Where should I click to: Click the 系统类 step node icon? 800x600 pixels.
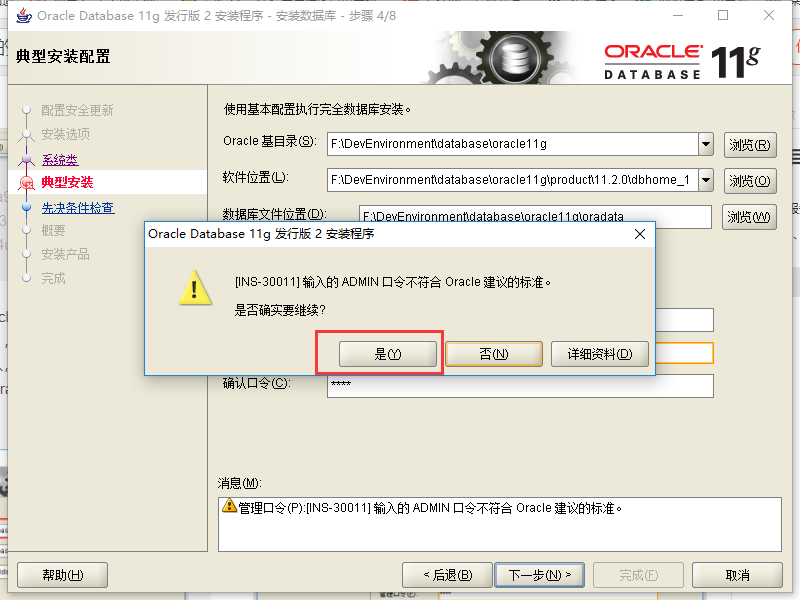click(27, 159)
